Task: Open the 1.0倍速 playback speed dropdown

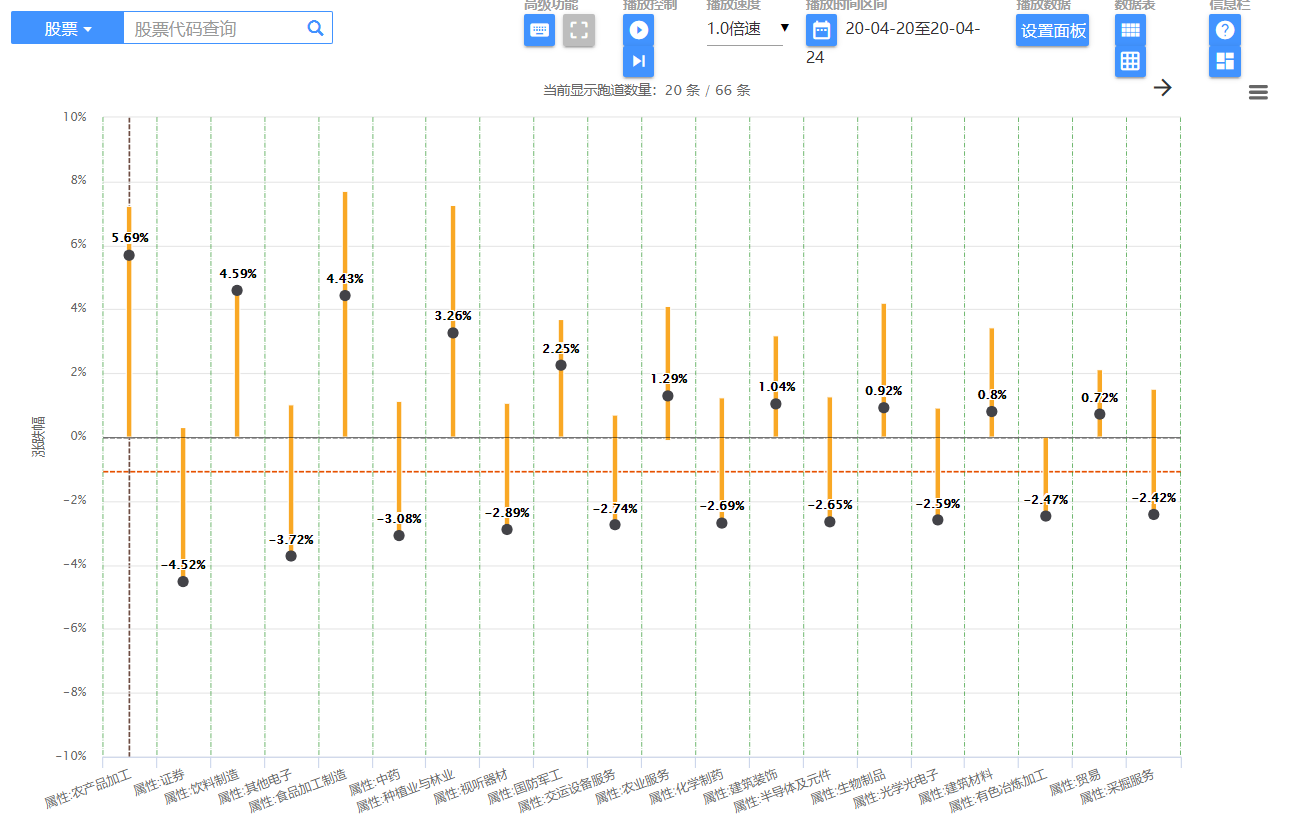Action: [x=748, y=28]
